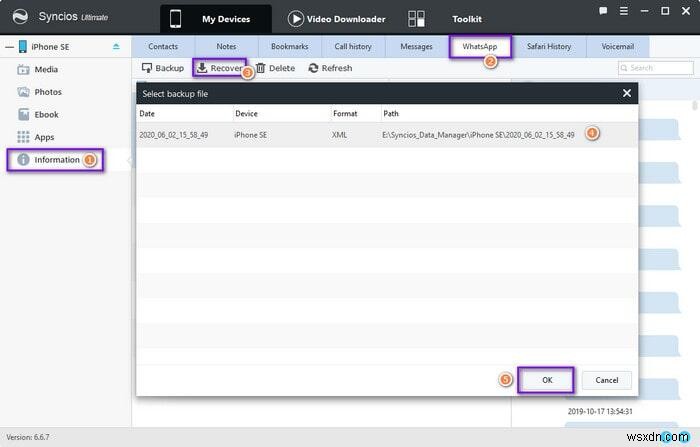Screen dimensions: 700x447
Task: Click the Search input field
Action: click(x=656, y=68)
